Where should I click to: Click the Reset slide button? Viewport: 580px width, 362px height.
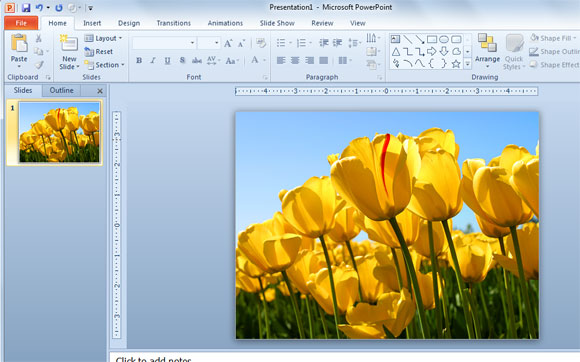[99, 52]
